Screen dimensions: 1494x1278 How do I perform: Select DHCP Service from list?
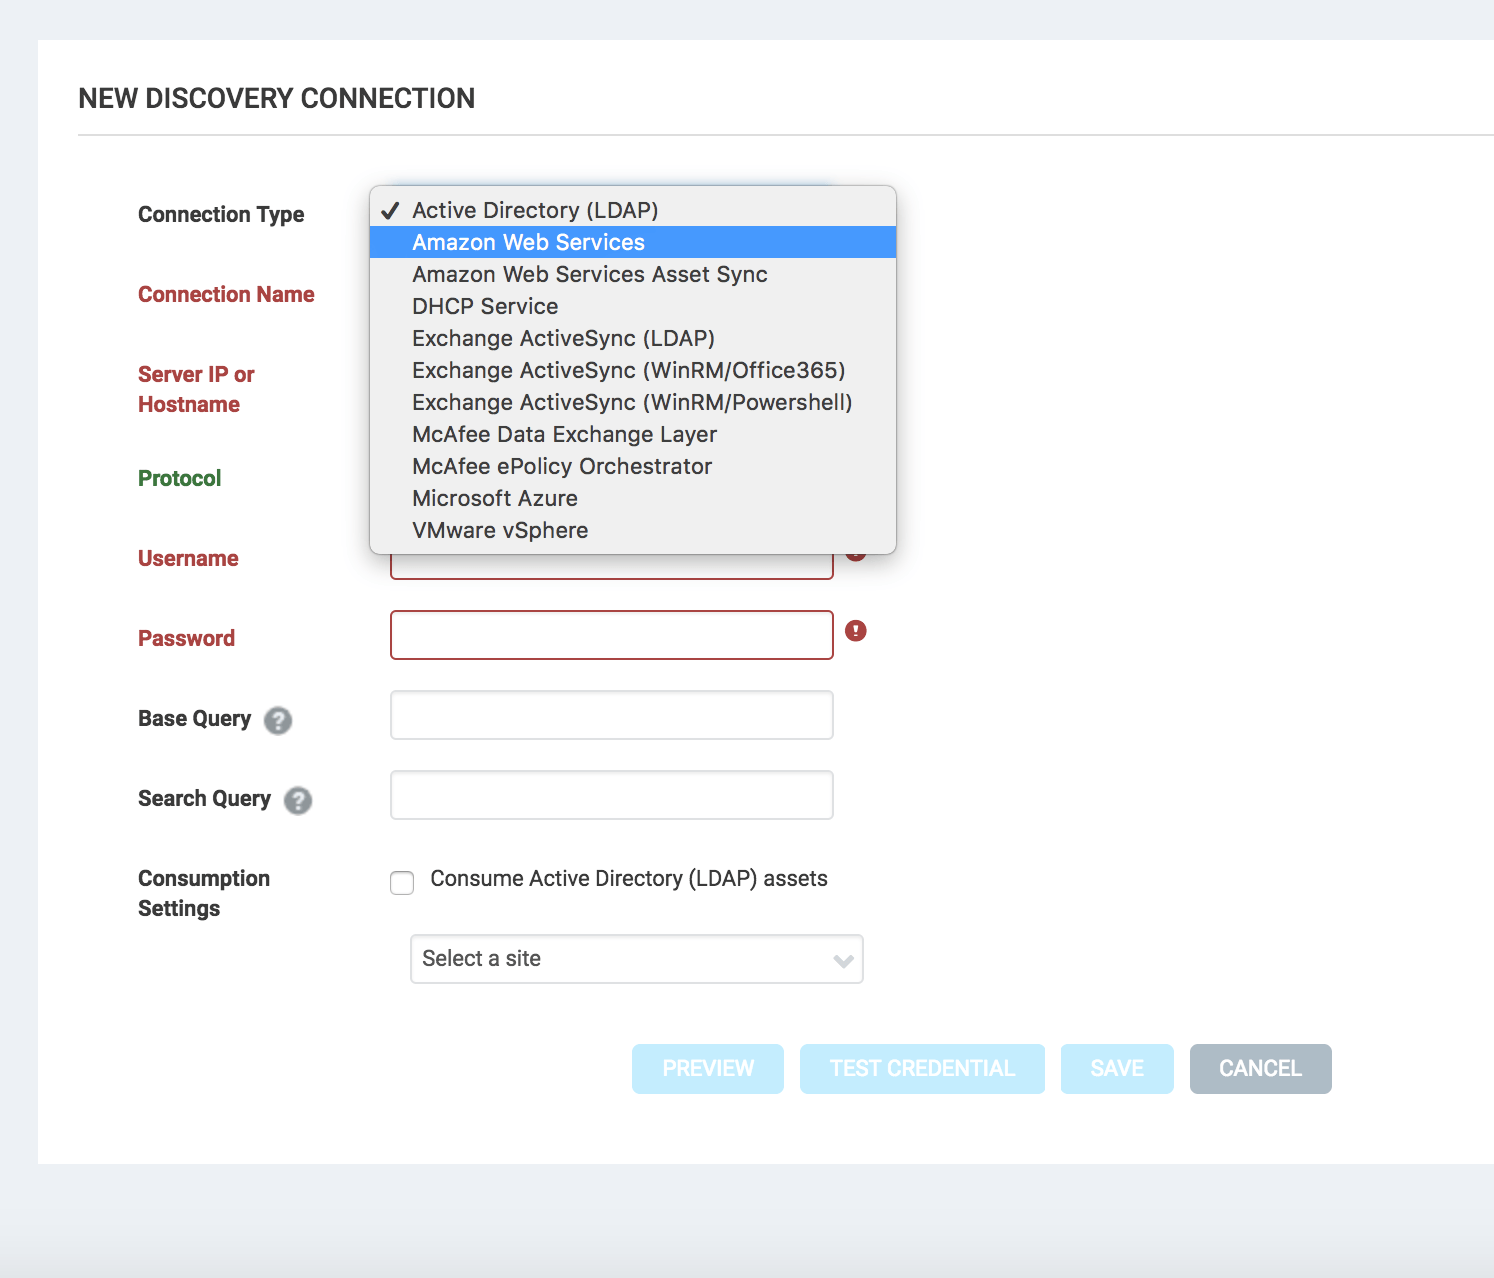633,306
